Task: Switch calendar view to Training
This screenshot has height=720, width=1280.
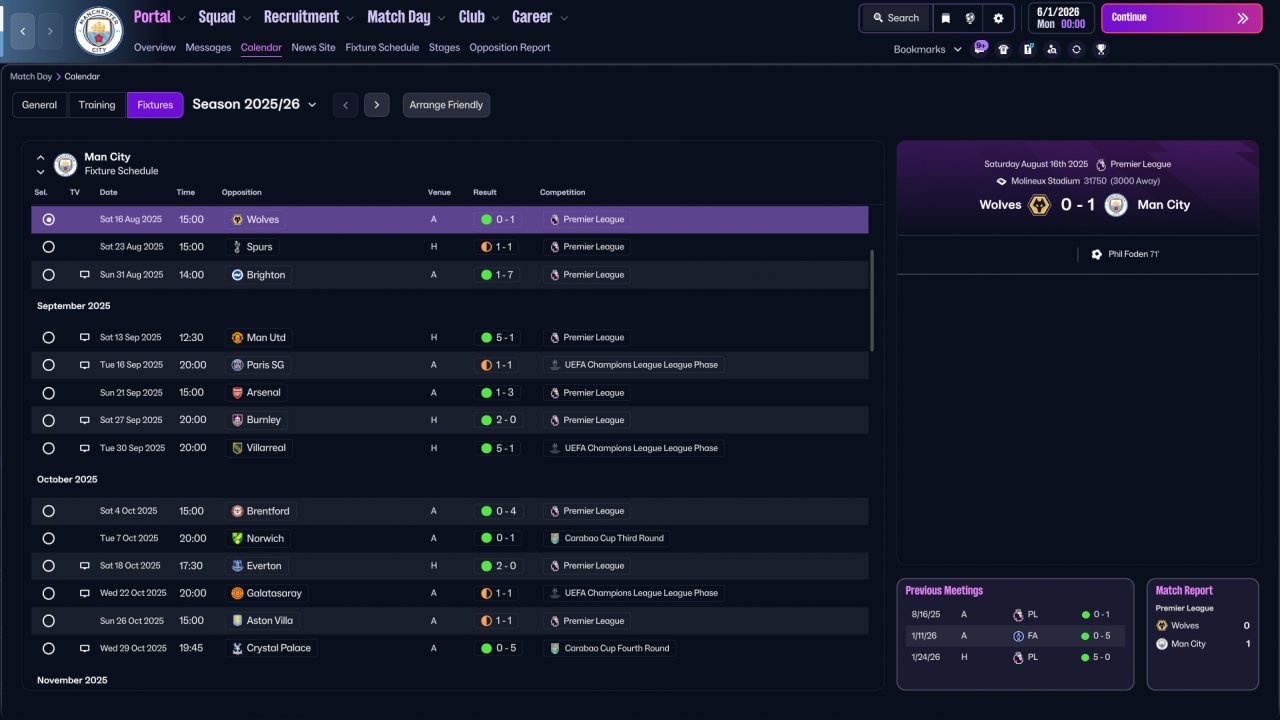Action: [x=97, y=105]
